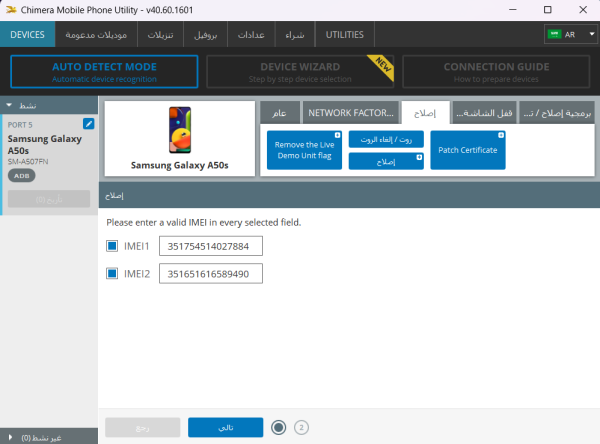Click the Samsung Galaxy A50s phone image
The image size is (600, 444).
click(x=180, y=130)
